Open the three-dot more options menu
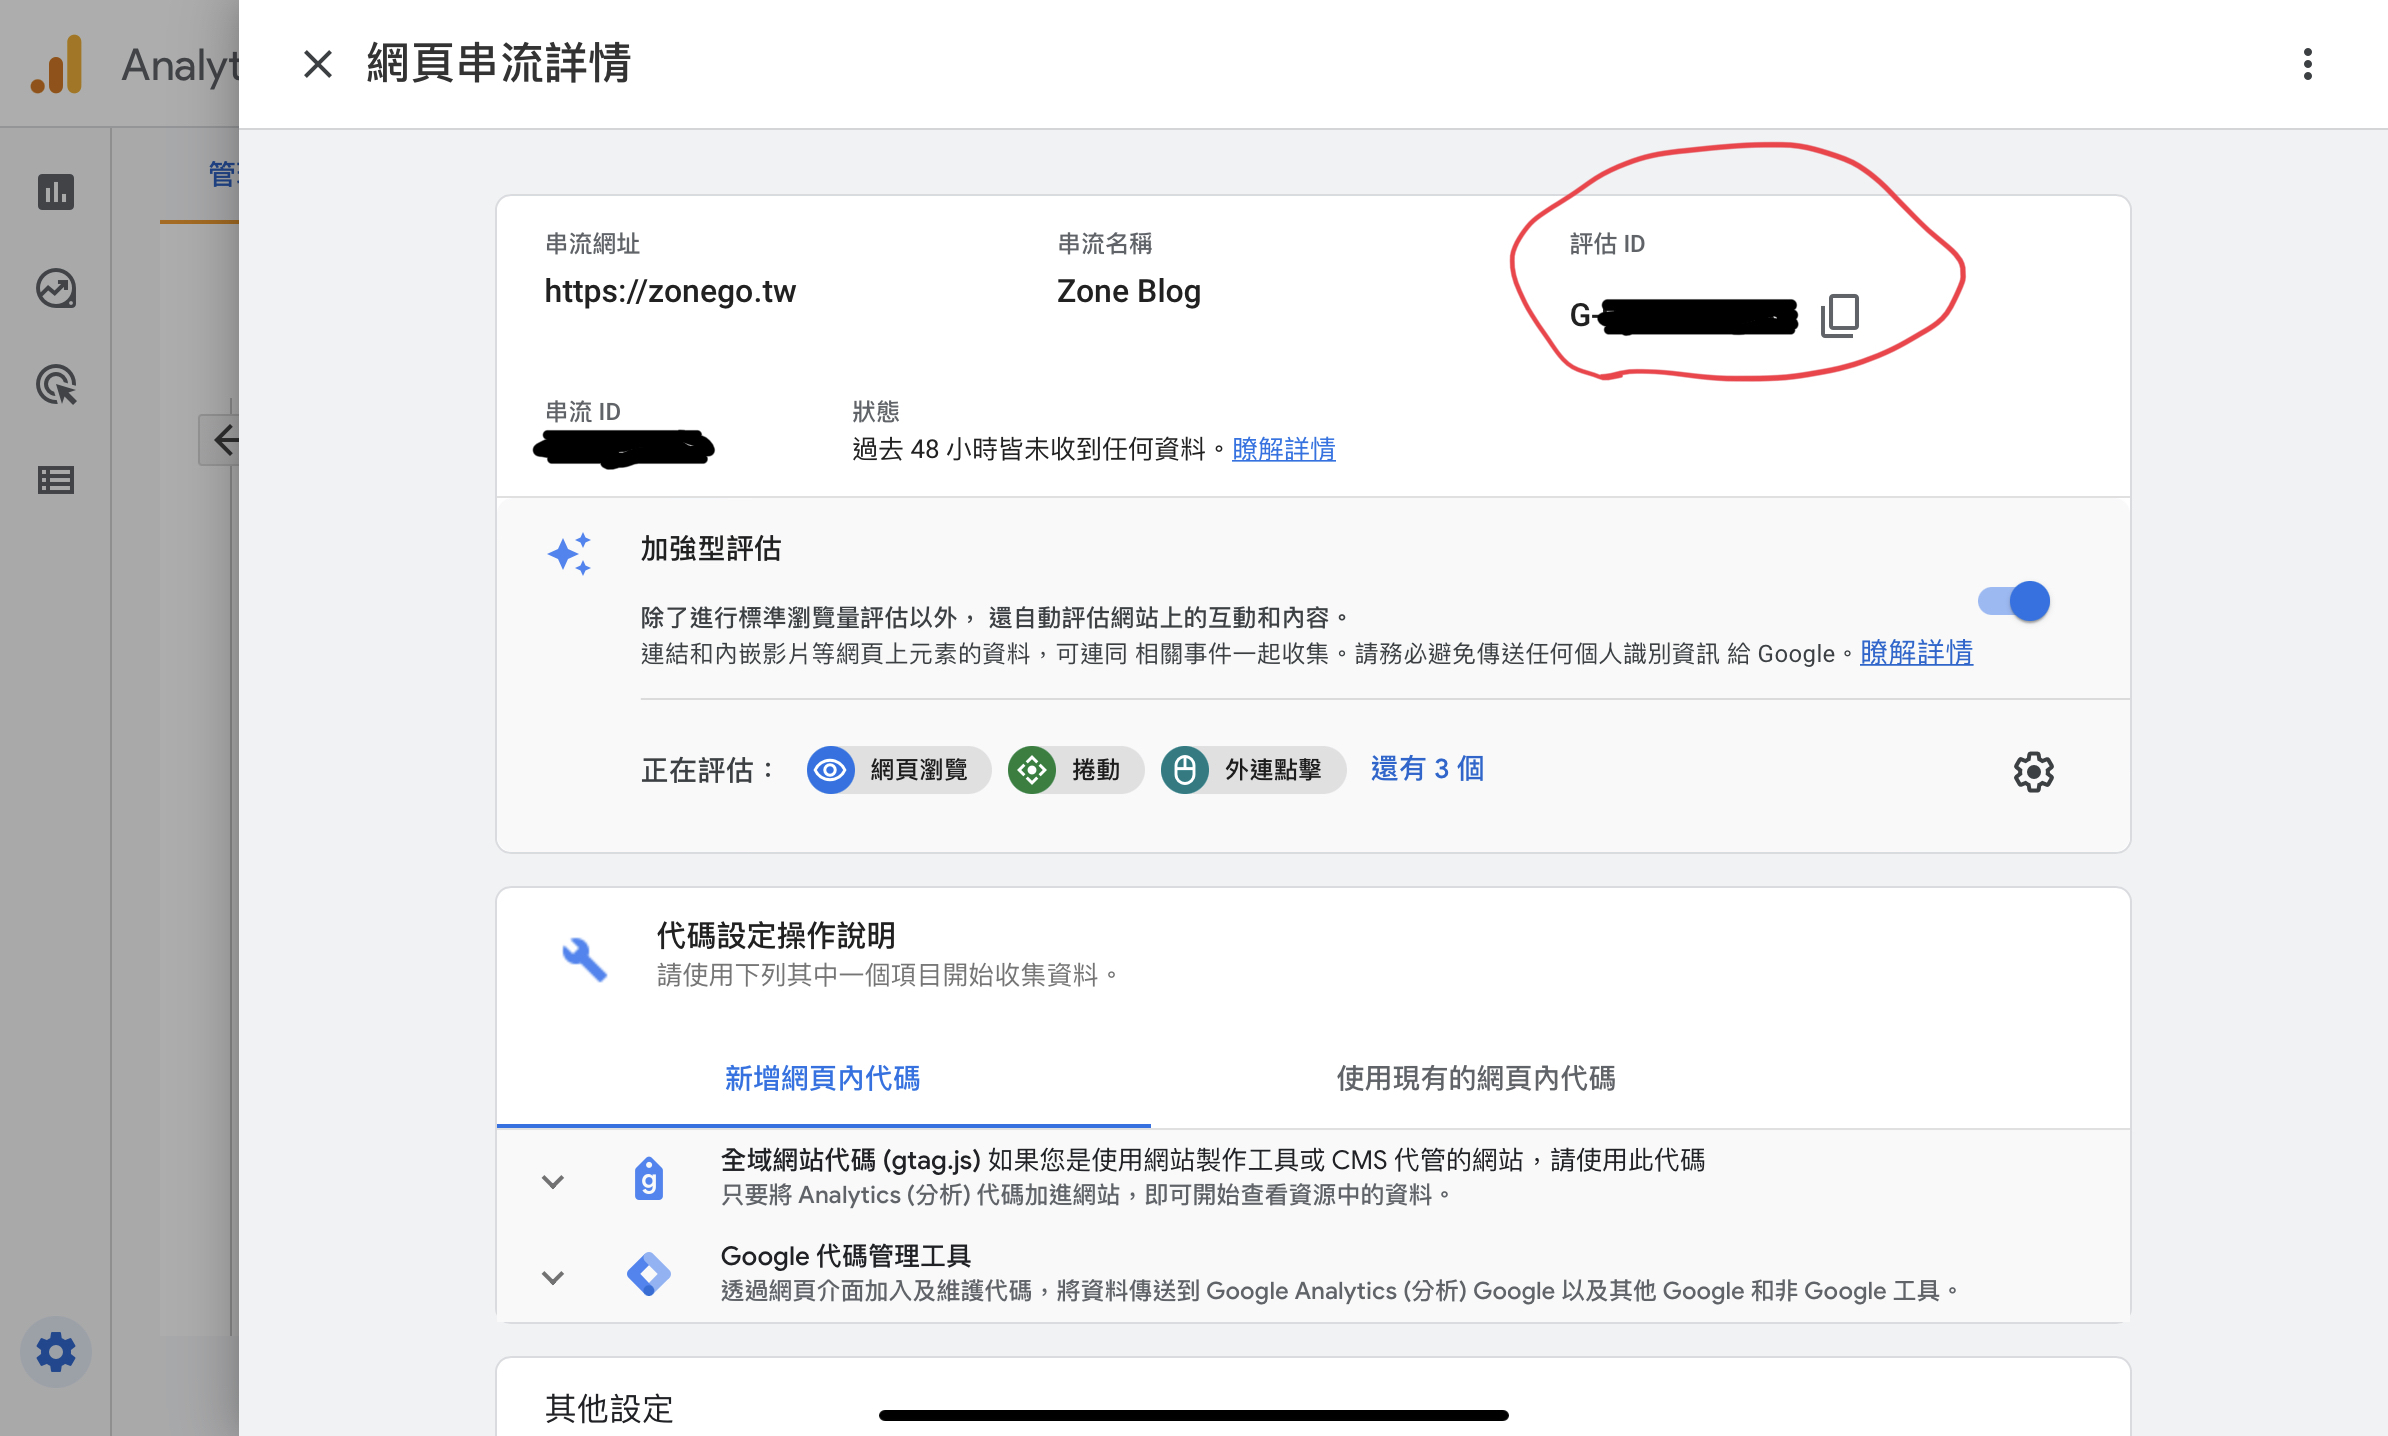 pyautogui.click(x=2308, y=65)
